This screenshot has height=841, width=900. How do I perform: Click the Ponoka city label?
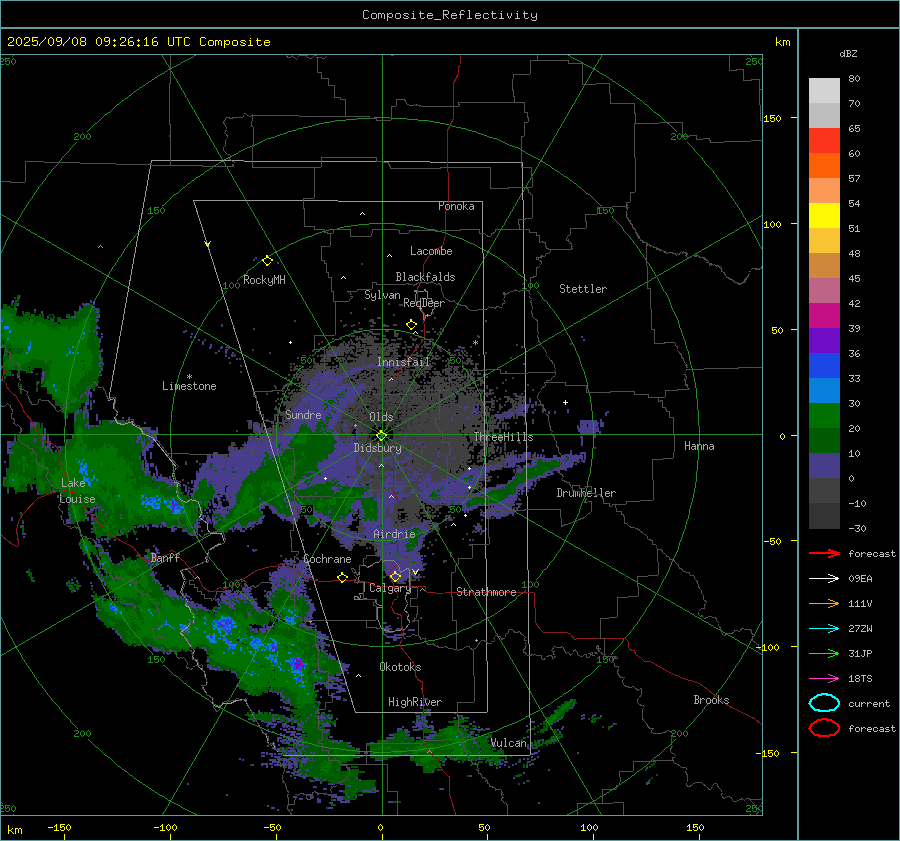point(456,206)
